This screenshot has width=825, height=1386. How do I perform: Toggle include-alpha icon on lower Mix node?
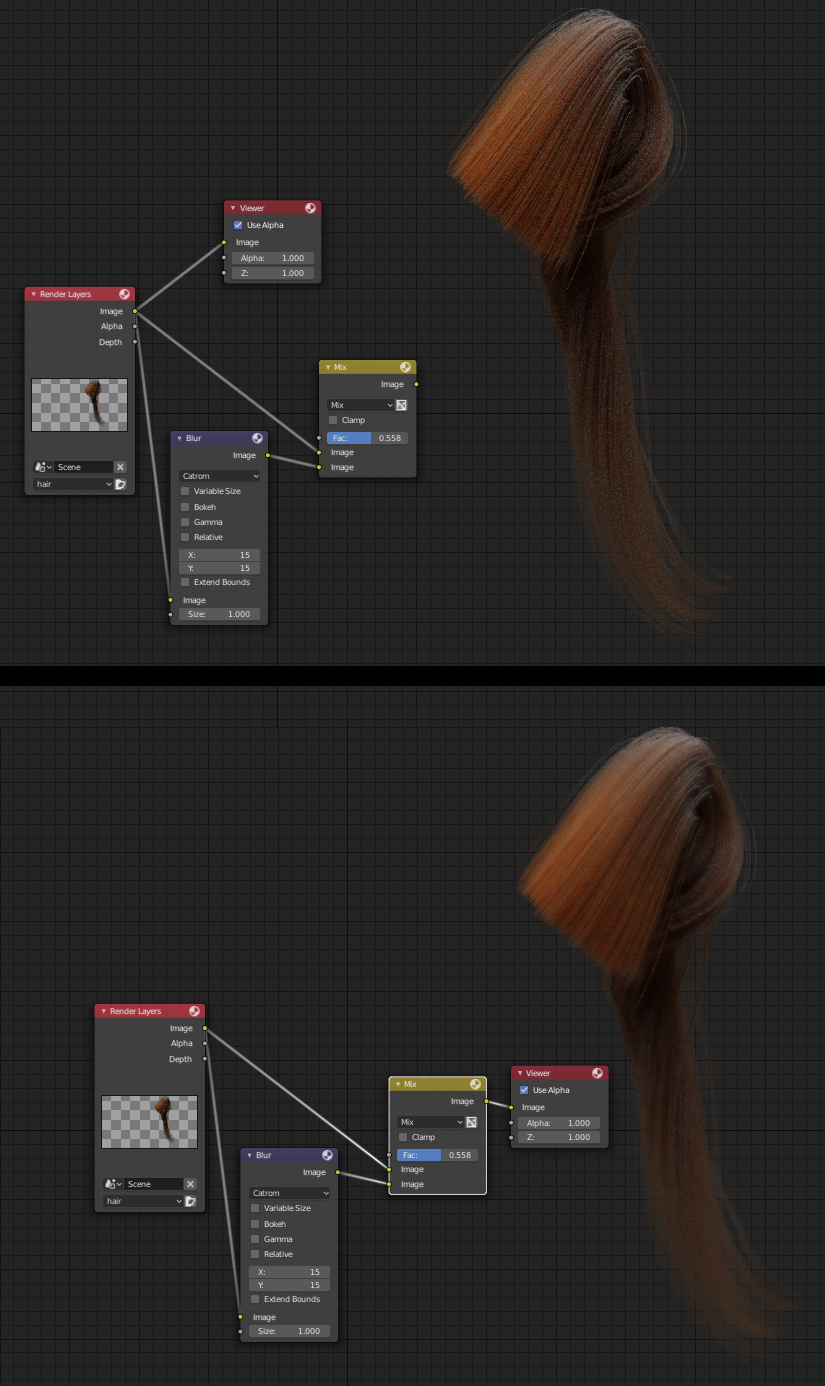[472, 1122]
